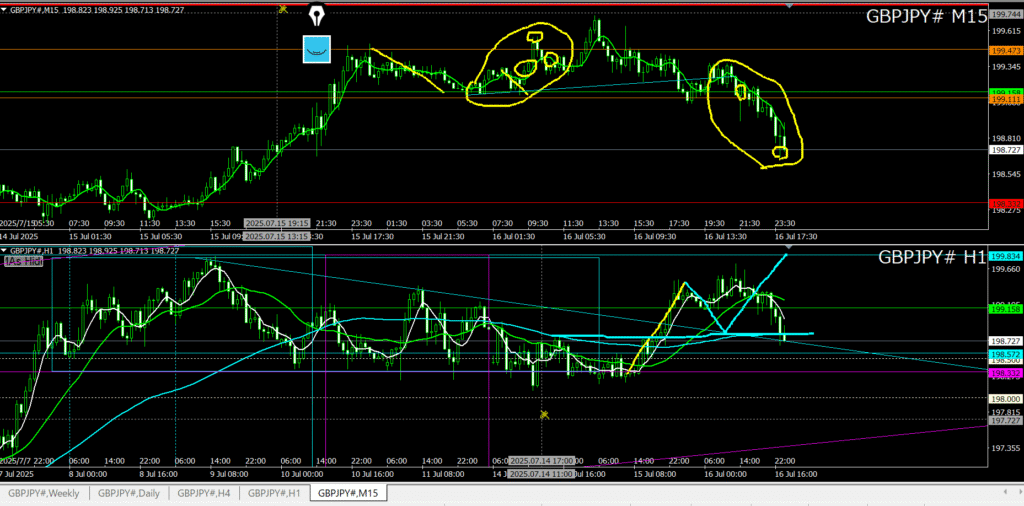Screen dimensions: 1024x506
Task: Click the 2025.07.14 11:00 time label
Action: point(542,473)
